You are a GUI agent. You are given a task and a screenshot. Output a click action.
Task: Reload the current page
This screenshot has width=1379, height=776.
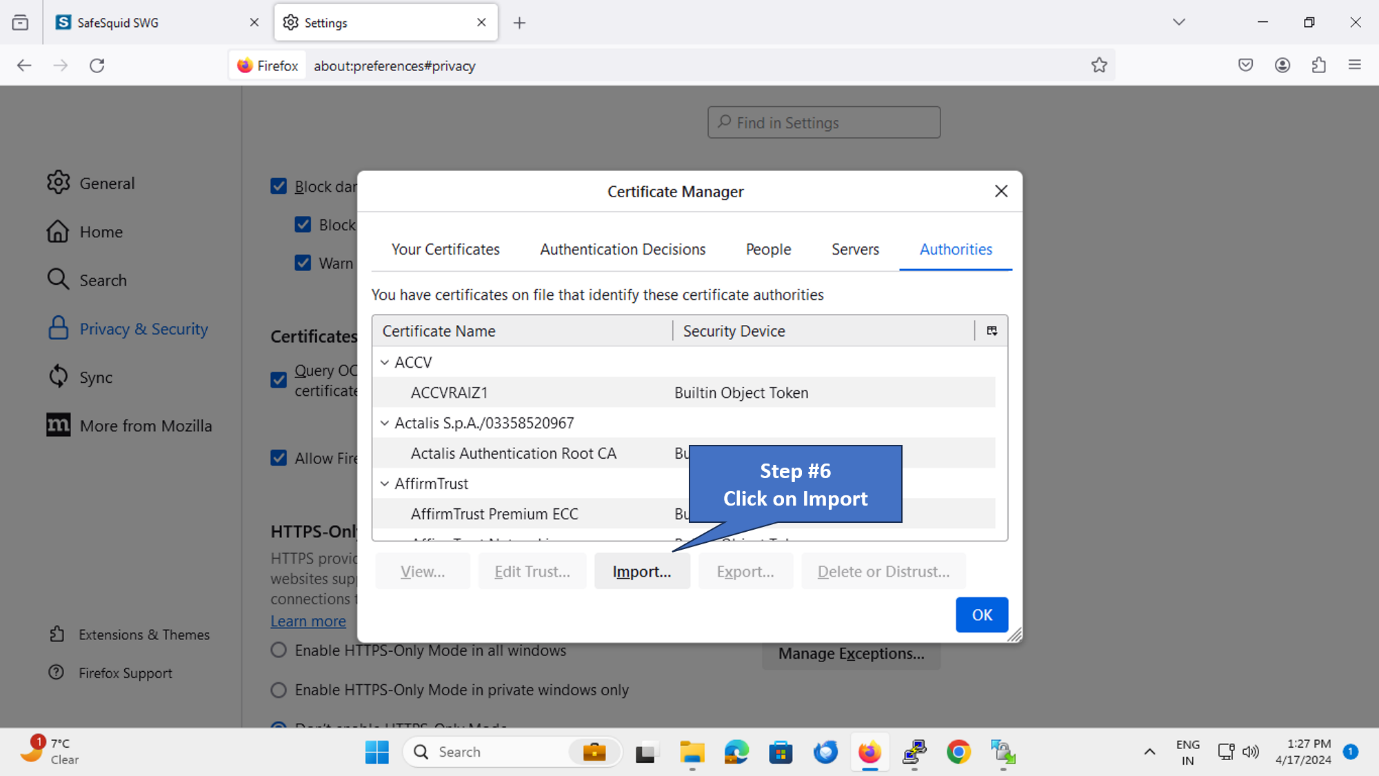coord(97,65)
